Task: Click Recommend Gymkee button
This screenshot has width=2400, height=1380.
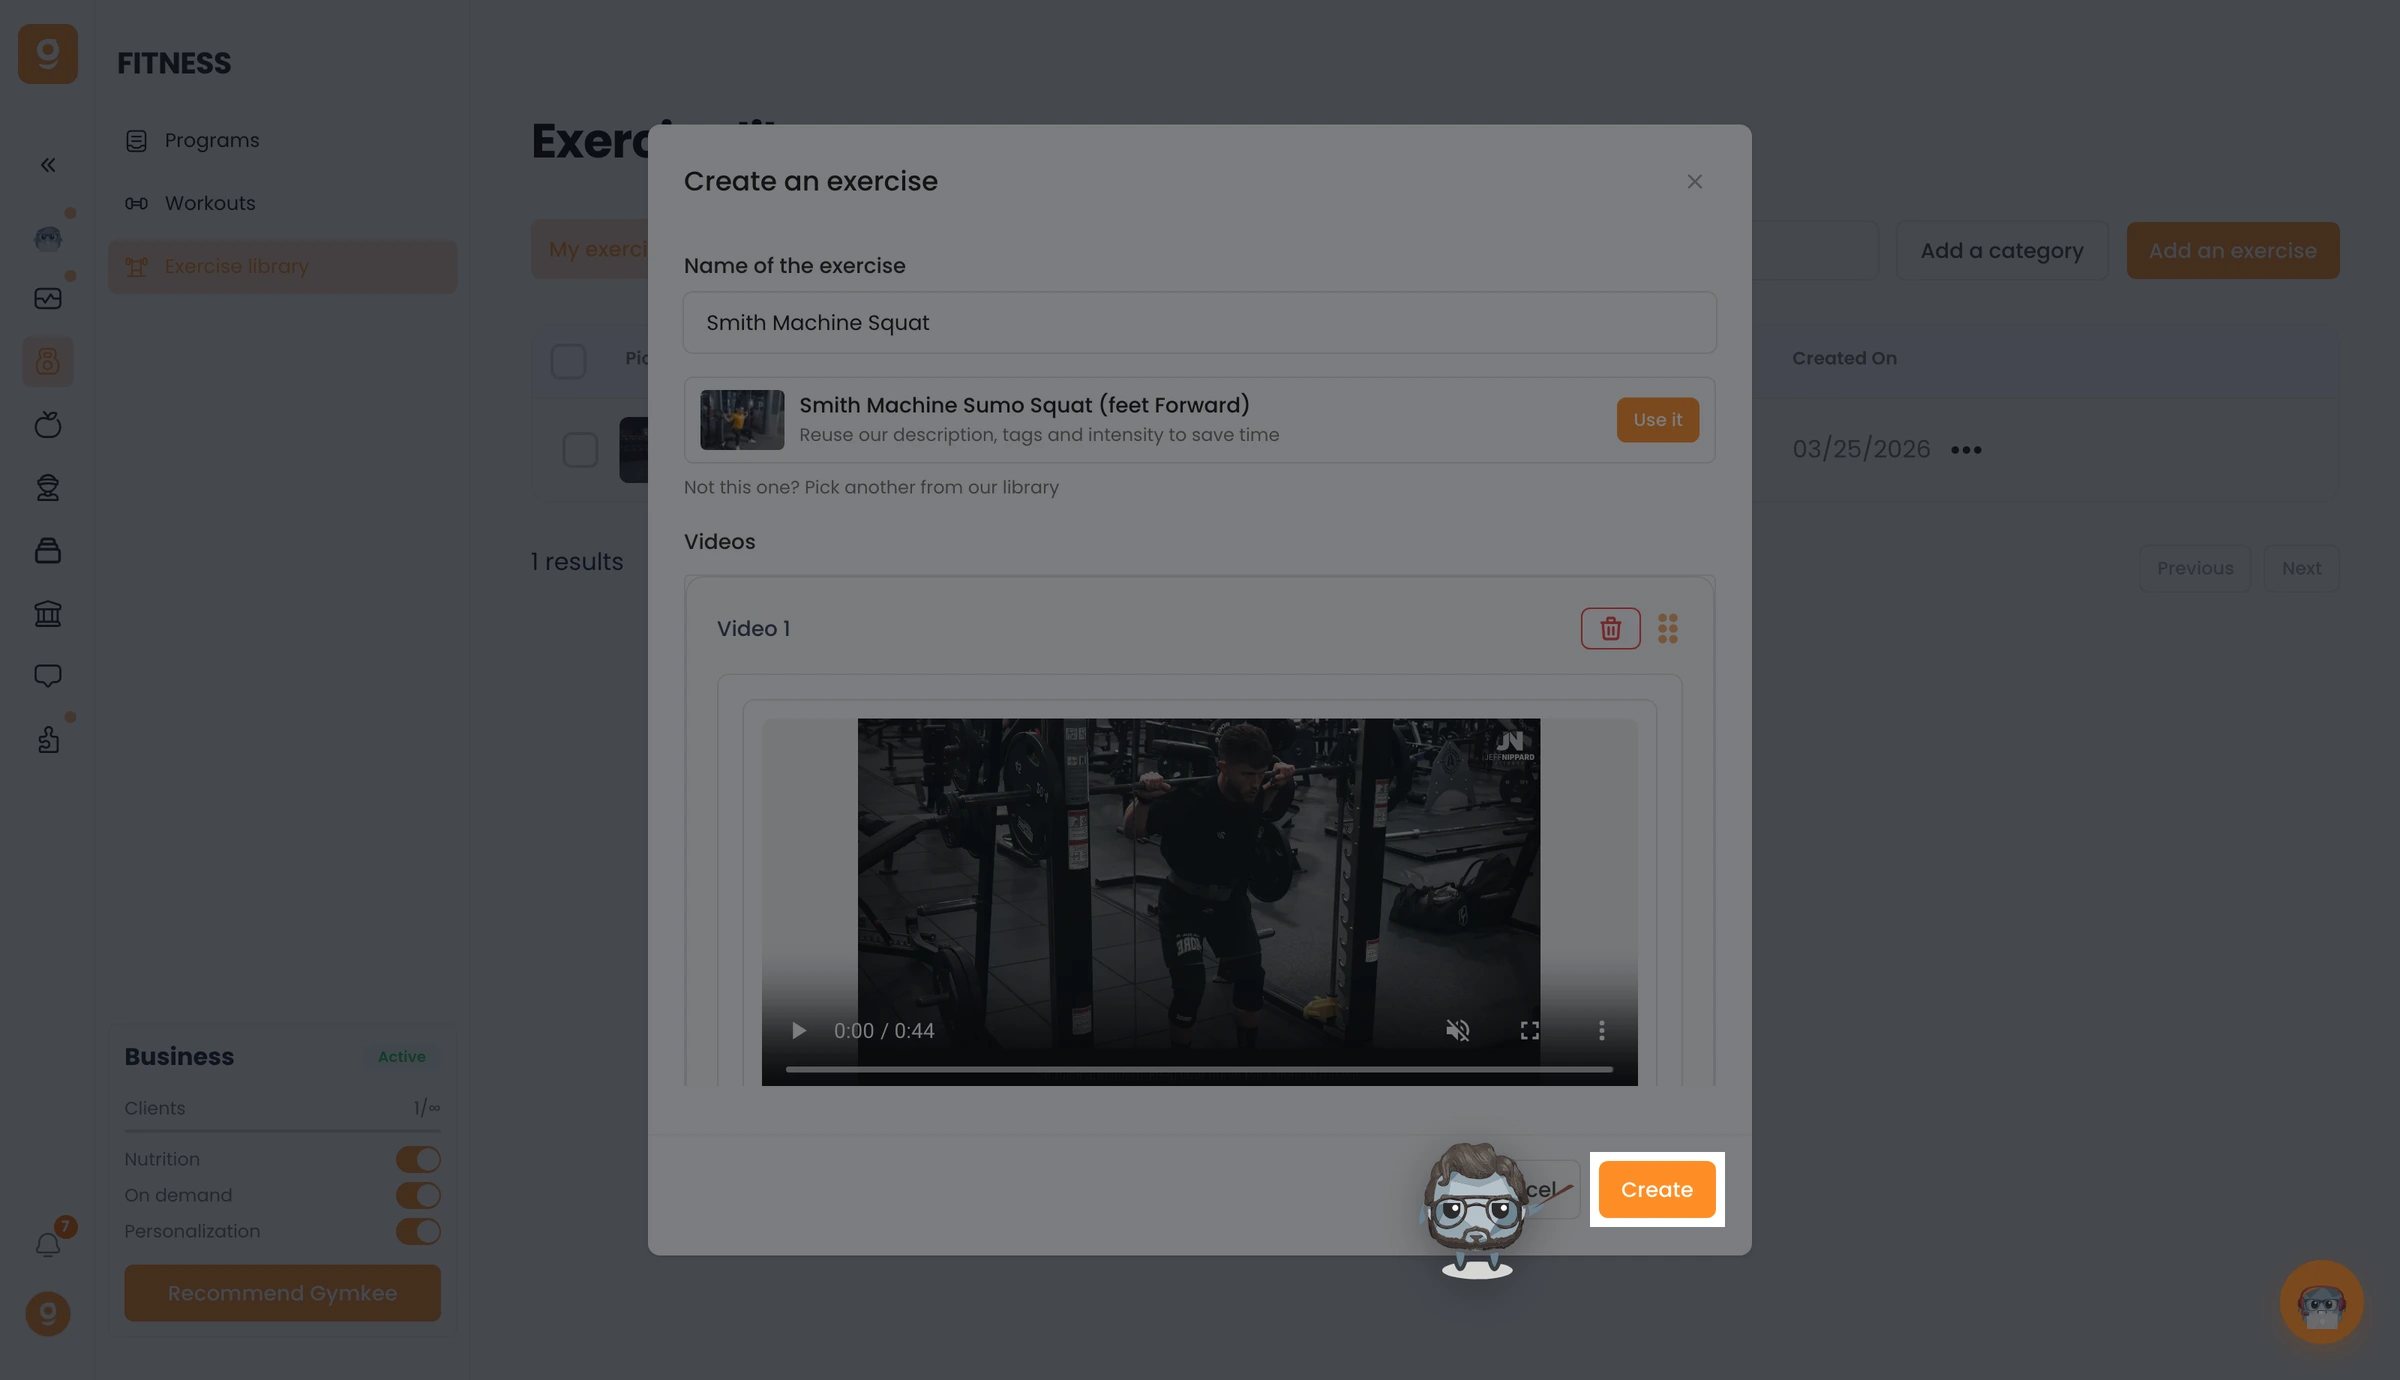Action: click(282, 1293)
